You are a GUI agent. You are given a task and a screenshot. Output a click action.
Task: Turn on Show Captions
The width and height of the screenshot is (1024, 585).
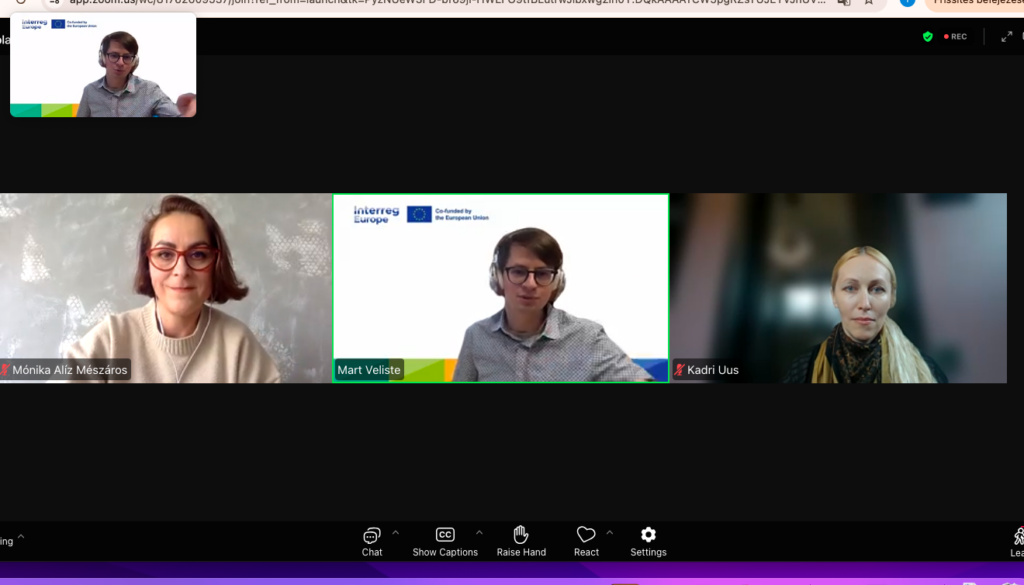pyautogui.click(x=445, y=542)
